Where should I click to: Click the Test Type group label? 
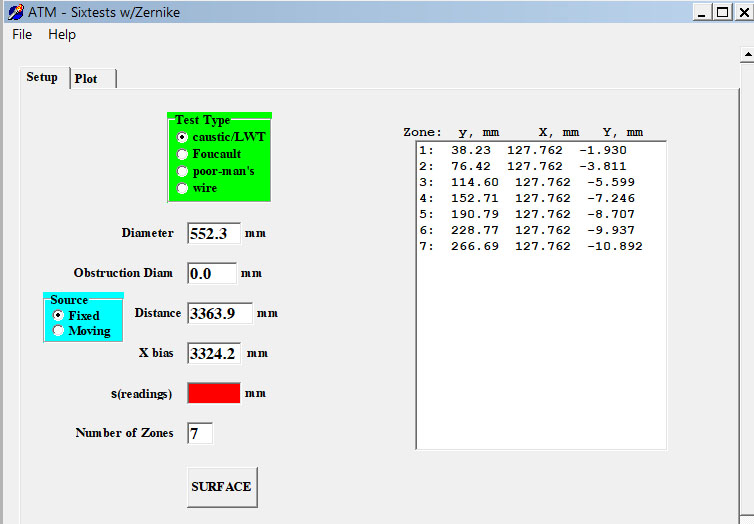coord(202,120)
